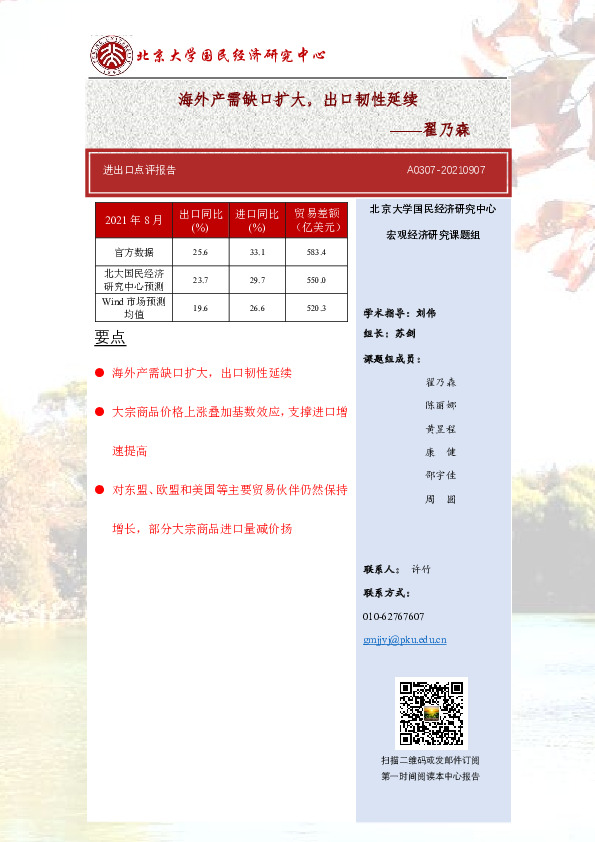This screenshot has width=595, height=842.
Task: Click the bullet line 大宗商品价格上涨叠加基数效应
Action: (229, 412)
